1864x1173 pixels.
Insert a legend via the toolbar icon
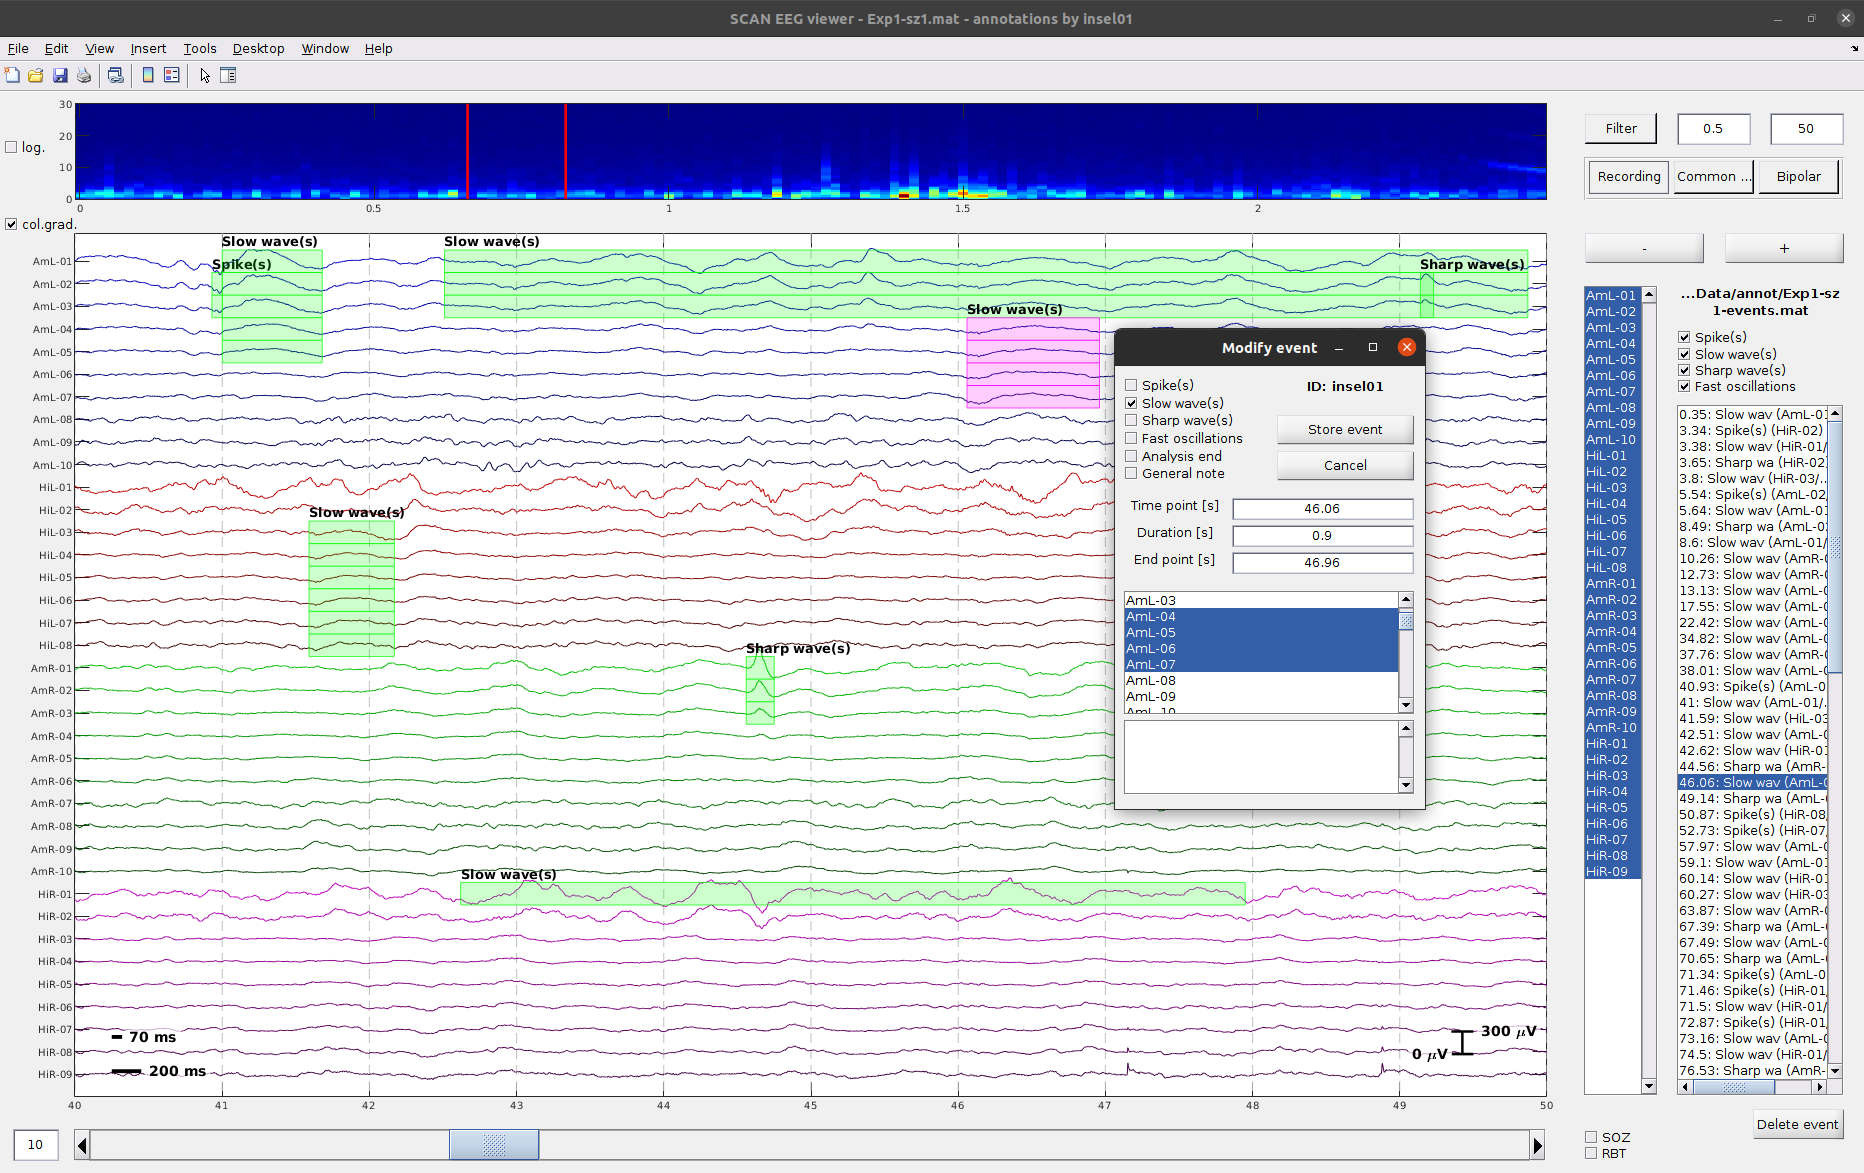coord(172,75)
